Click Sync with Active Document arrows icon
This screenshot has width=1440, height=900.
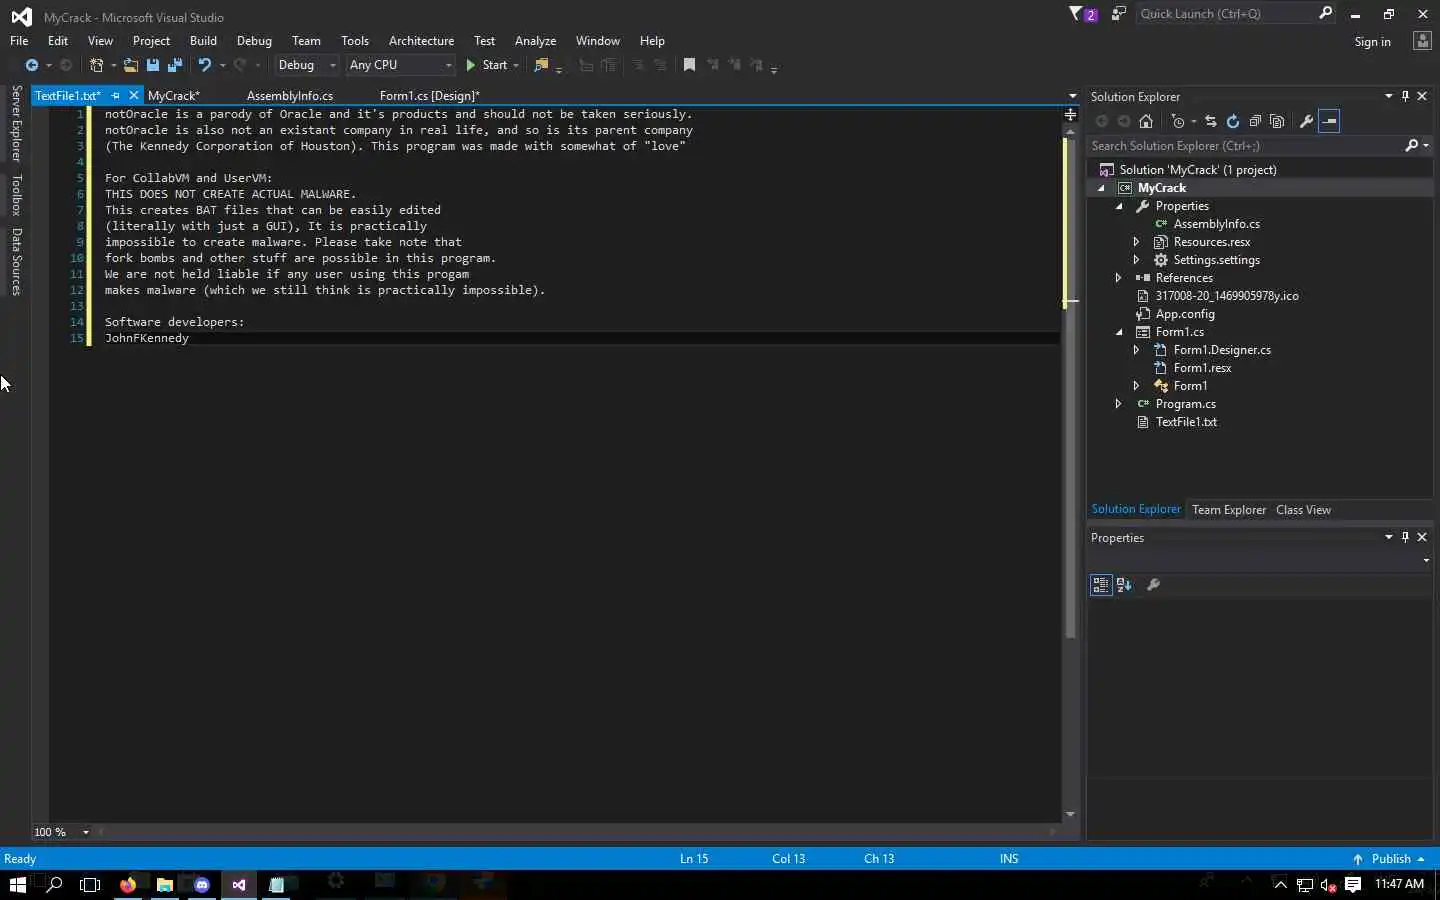coord(1211,121)
